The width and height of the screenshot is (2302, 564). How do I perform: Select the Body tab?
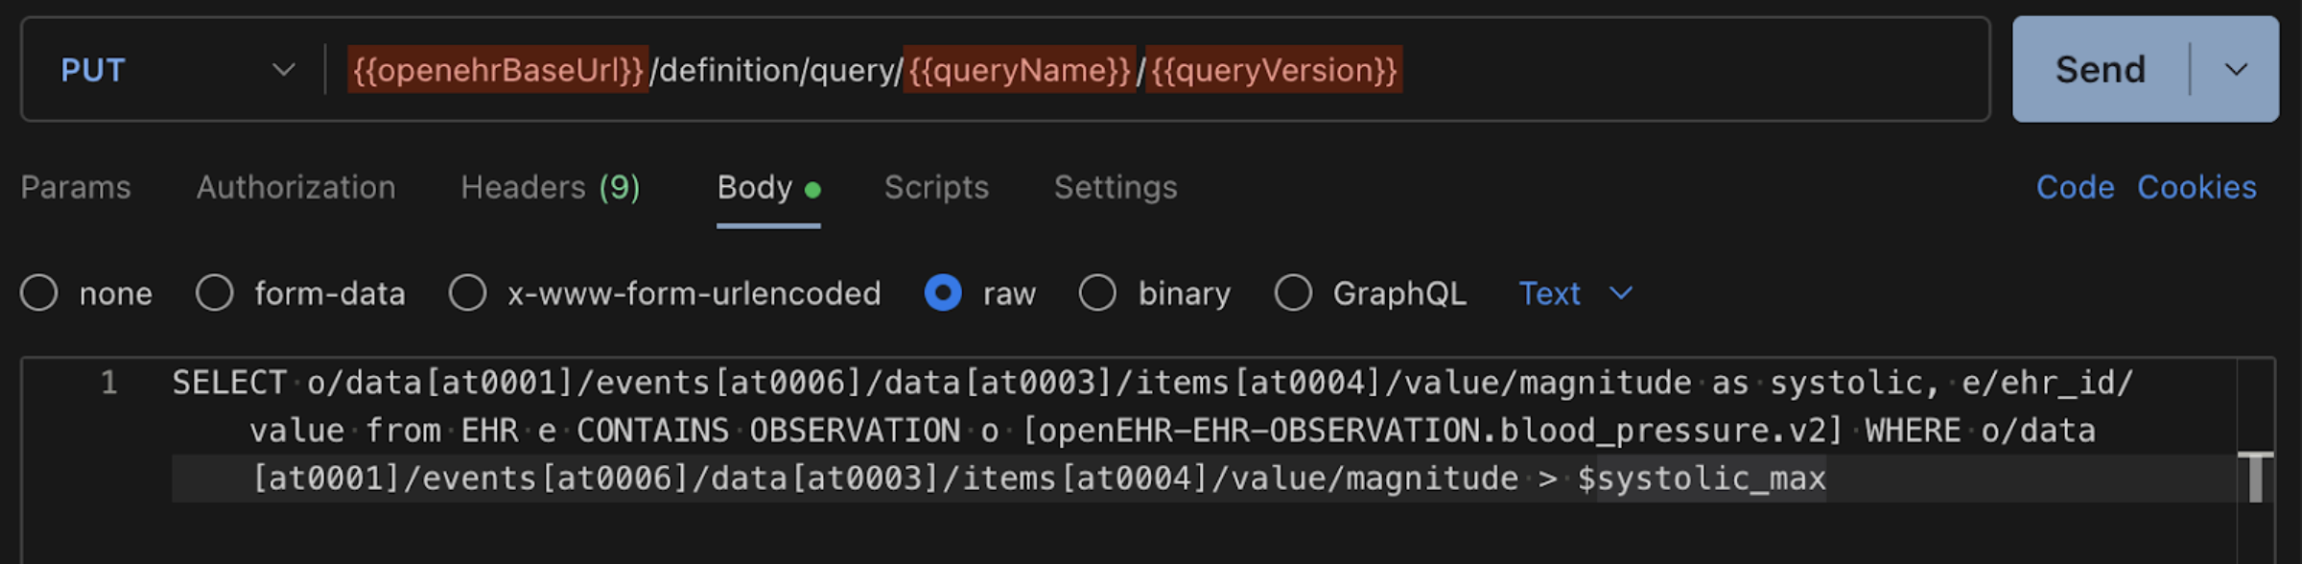[x=768, y=188]
